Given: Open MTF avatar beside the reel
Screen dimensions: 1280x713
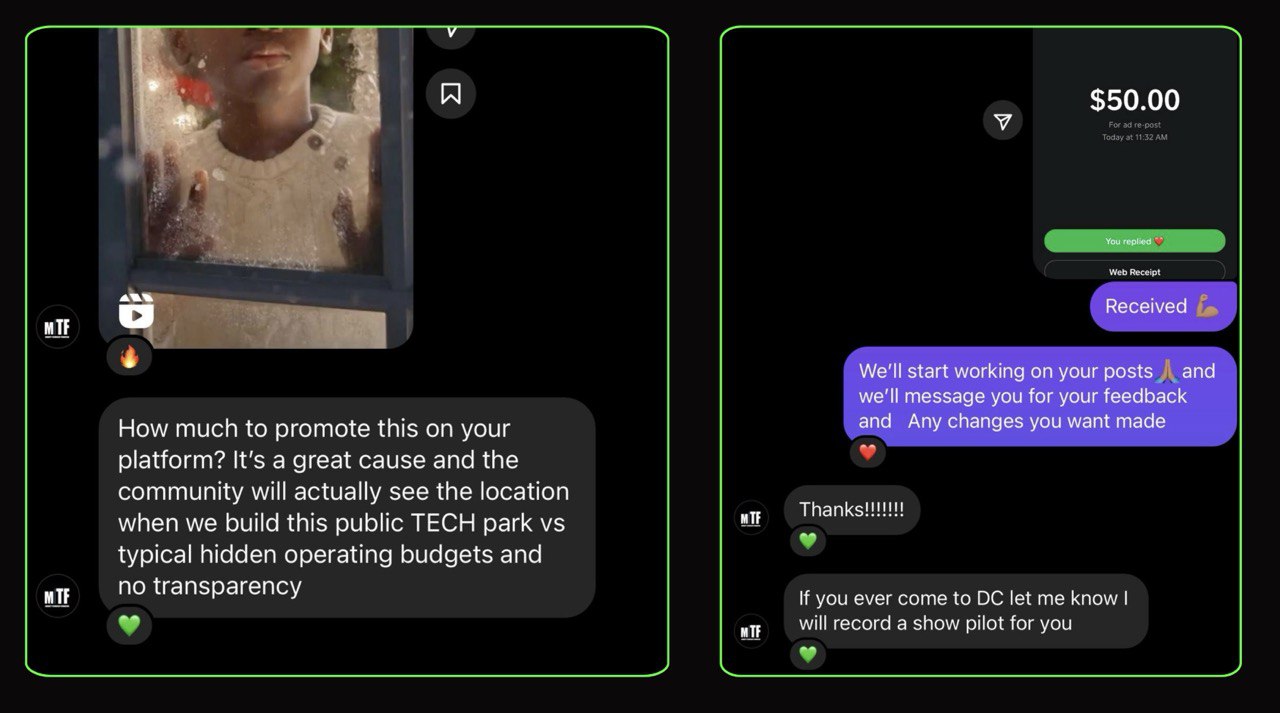Looking at the screenshot, I should point(58,326).
